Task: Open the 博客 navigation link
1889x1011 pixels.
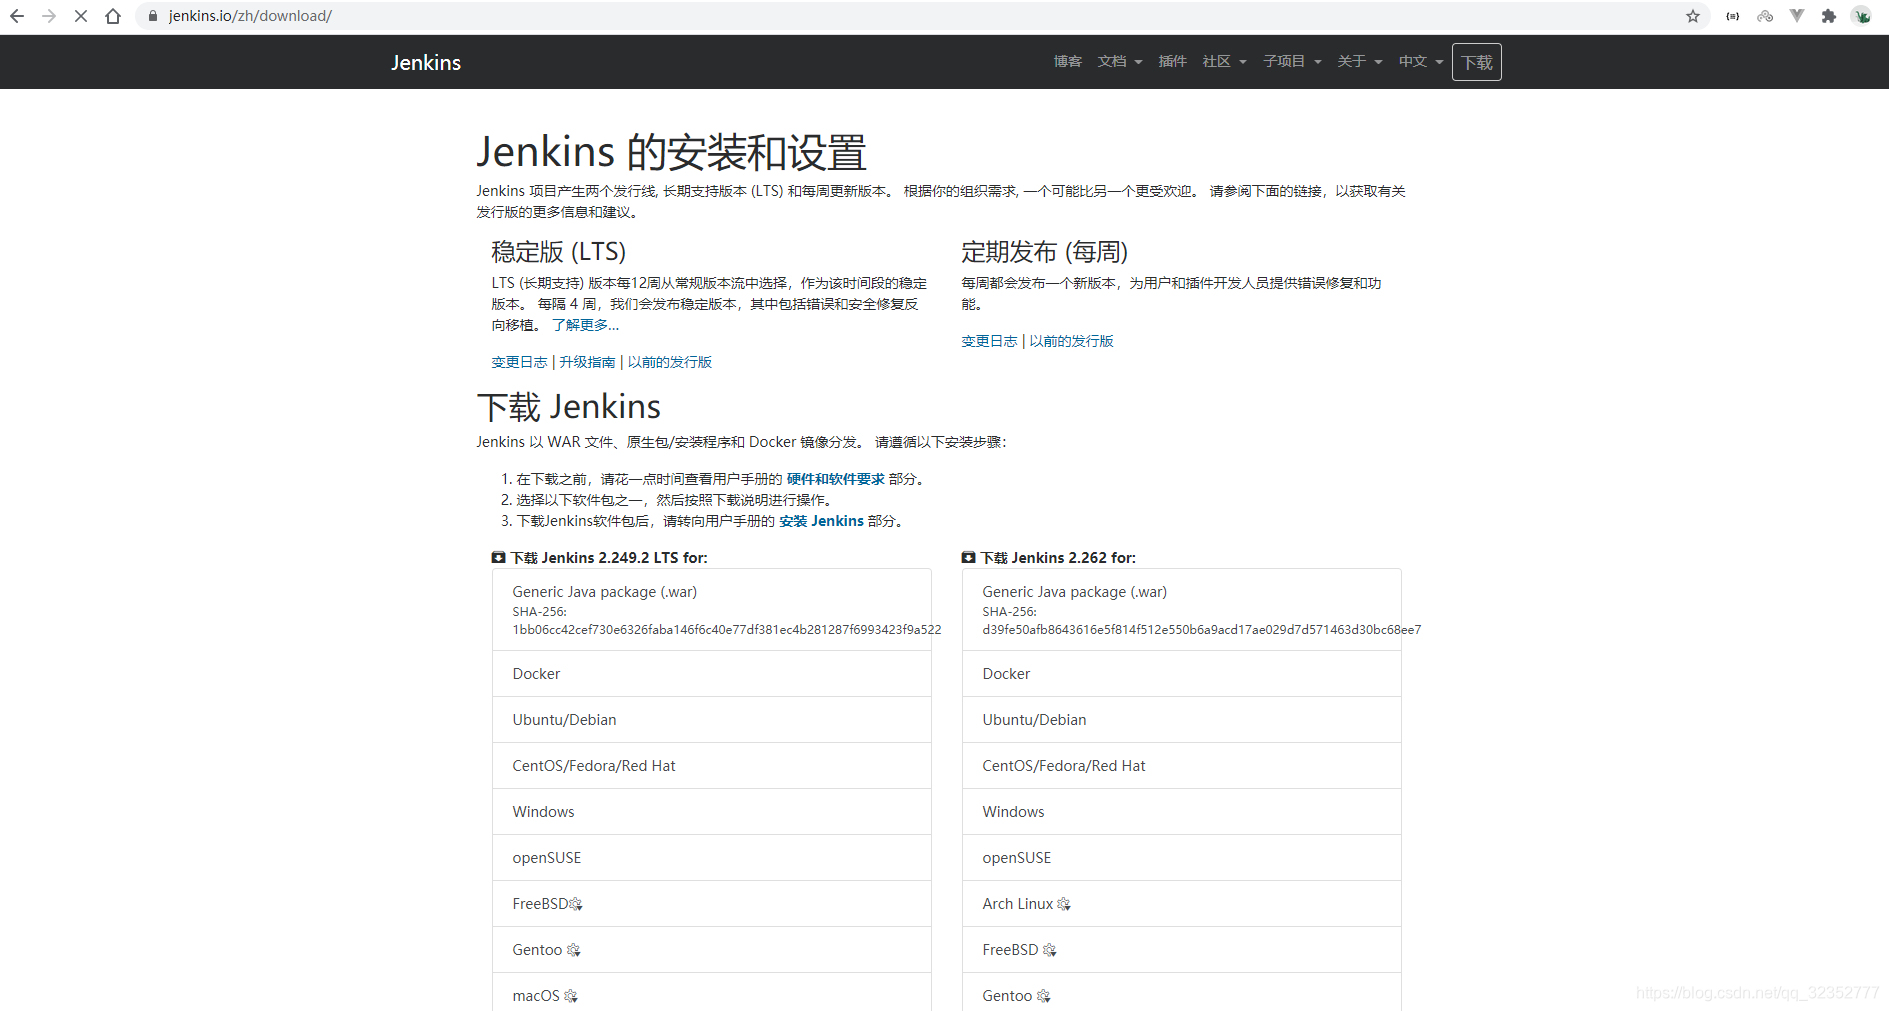Action: tap(1068, 61)
